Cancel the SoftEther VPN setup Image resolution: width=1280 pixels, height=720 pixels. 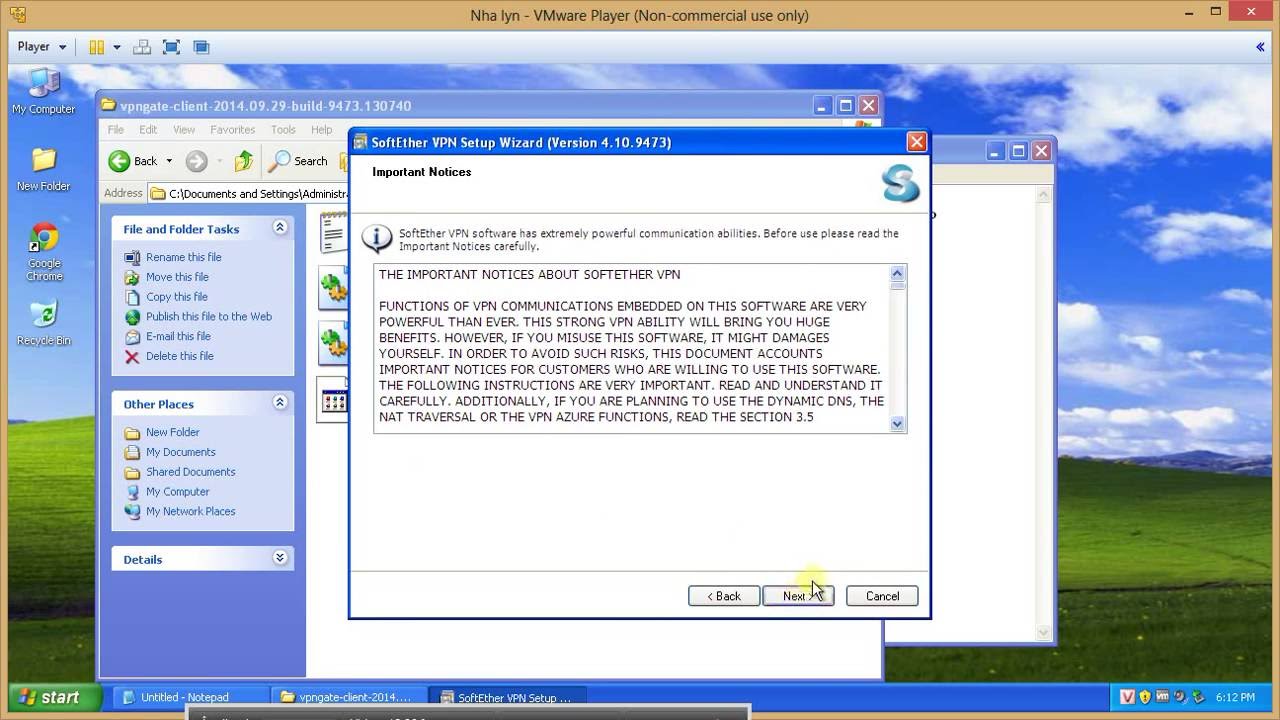point(882,596)
